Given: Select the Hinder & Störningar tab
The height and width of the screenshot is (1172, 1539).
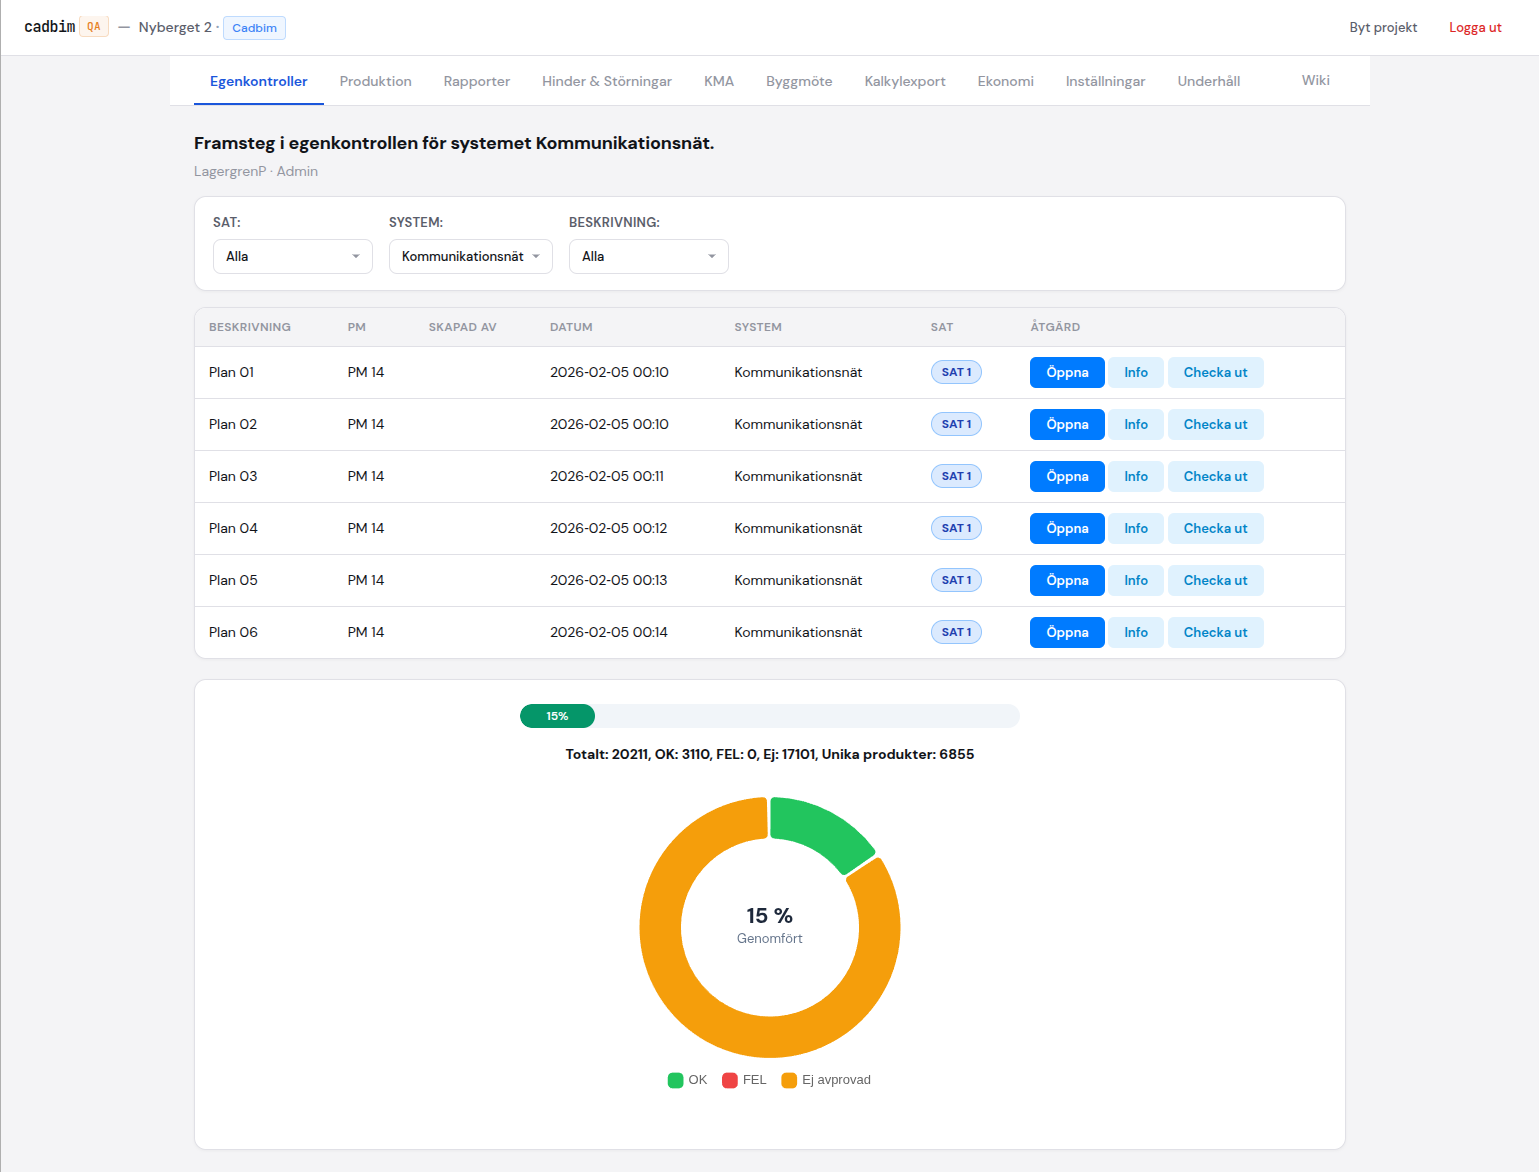Looking at the screenshot, I should point(606,81).
